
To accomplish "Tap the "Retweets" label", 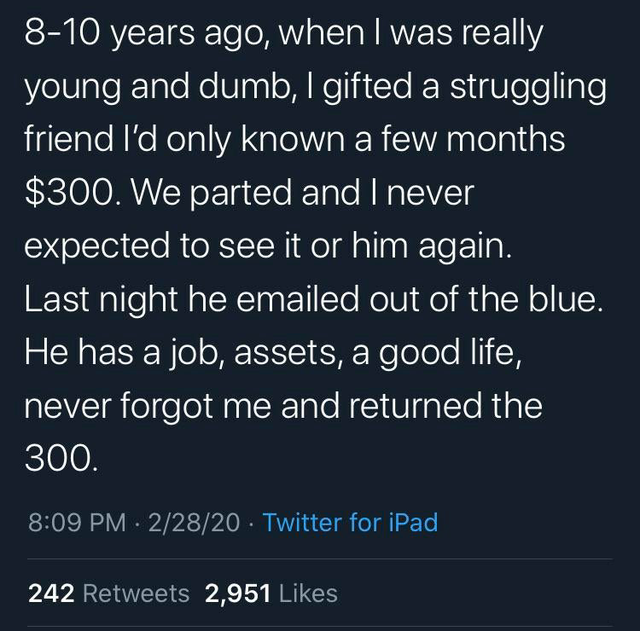I will 135,593.
